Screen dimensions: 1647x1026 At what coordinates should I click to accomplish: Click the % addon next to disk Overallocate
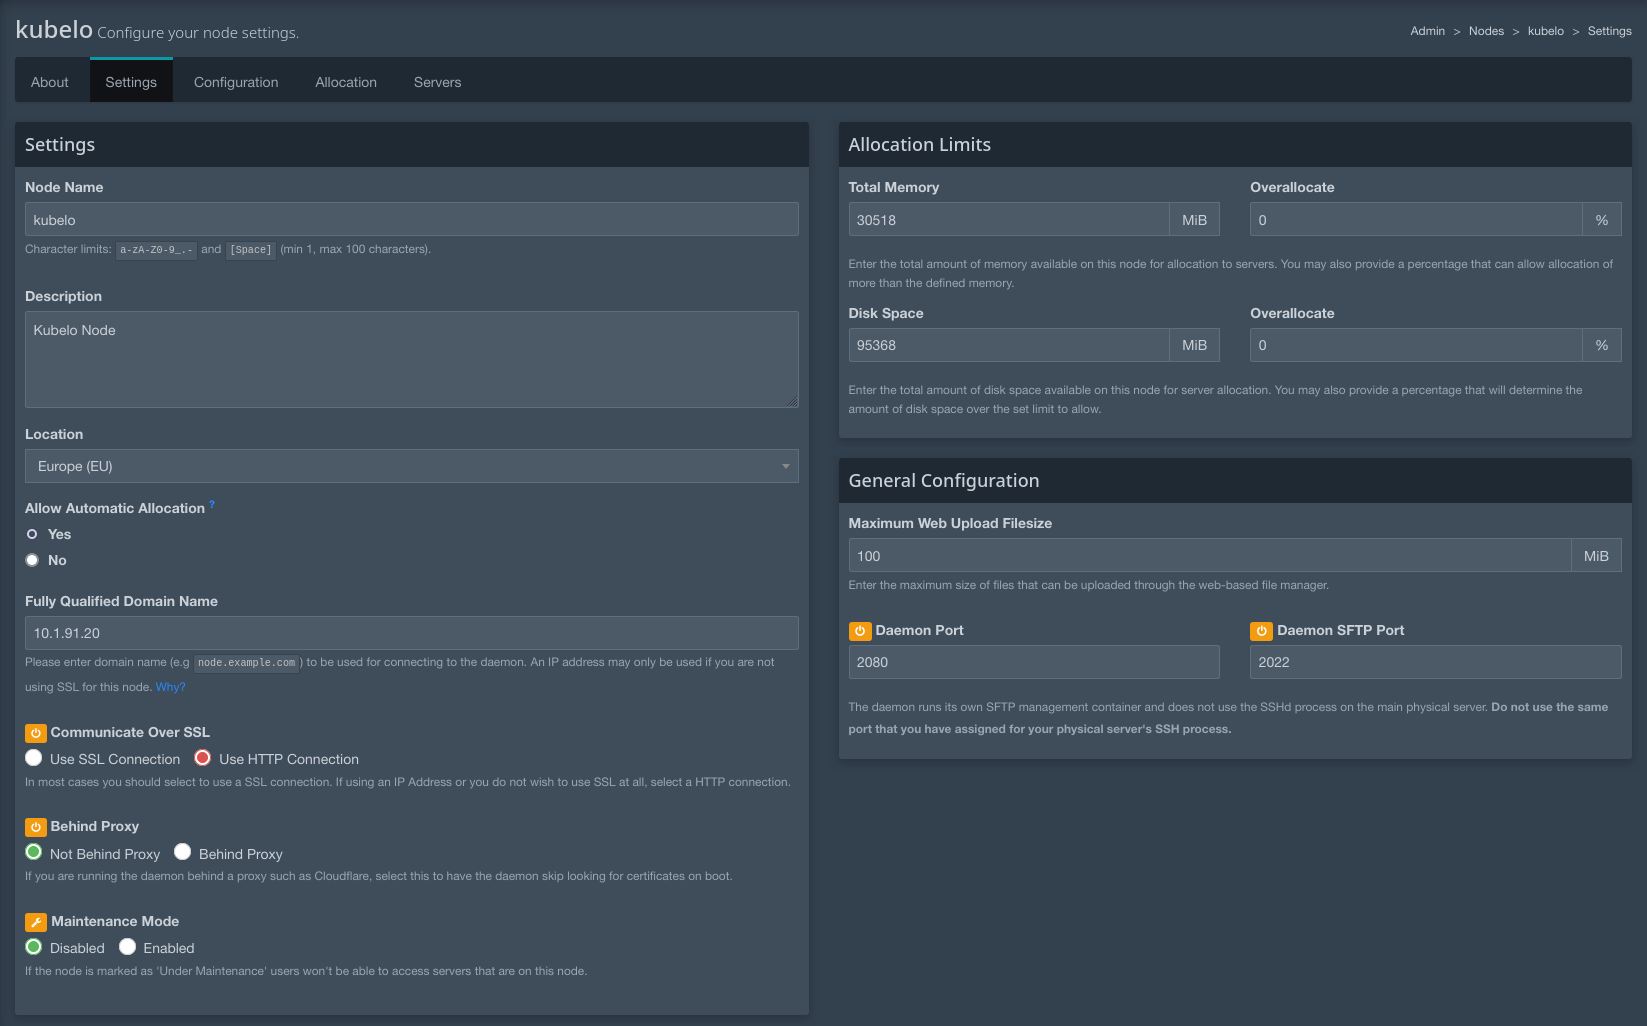[x=1602, y=345]
